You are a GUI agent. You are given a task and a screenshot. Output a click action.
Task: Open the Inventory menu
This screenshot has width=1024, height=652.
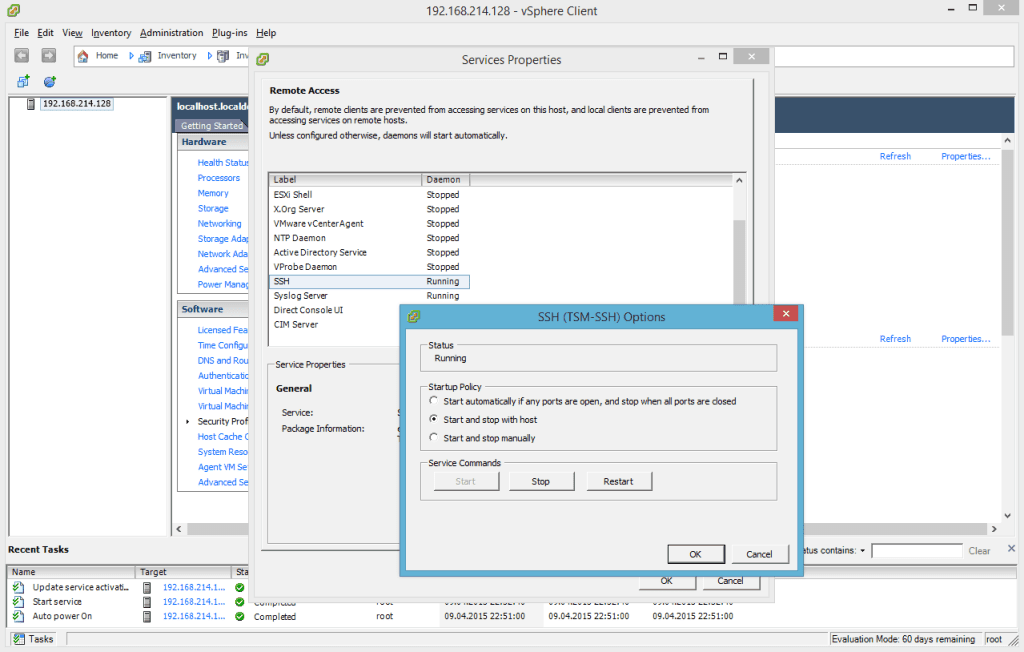pos(111,33)
